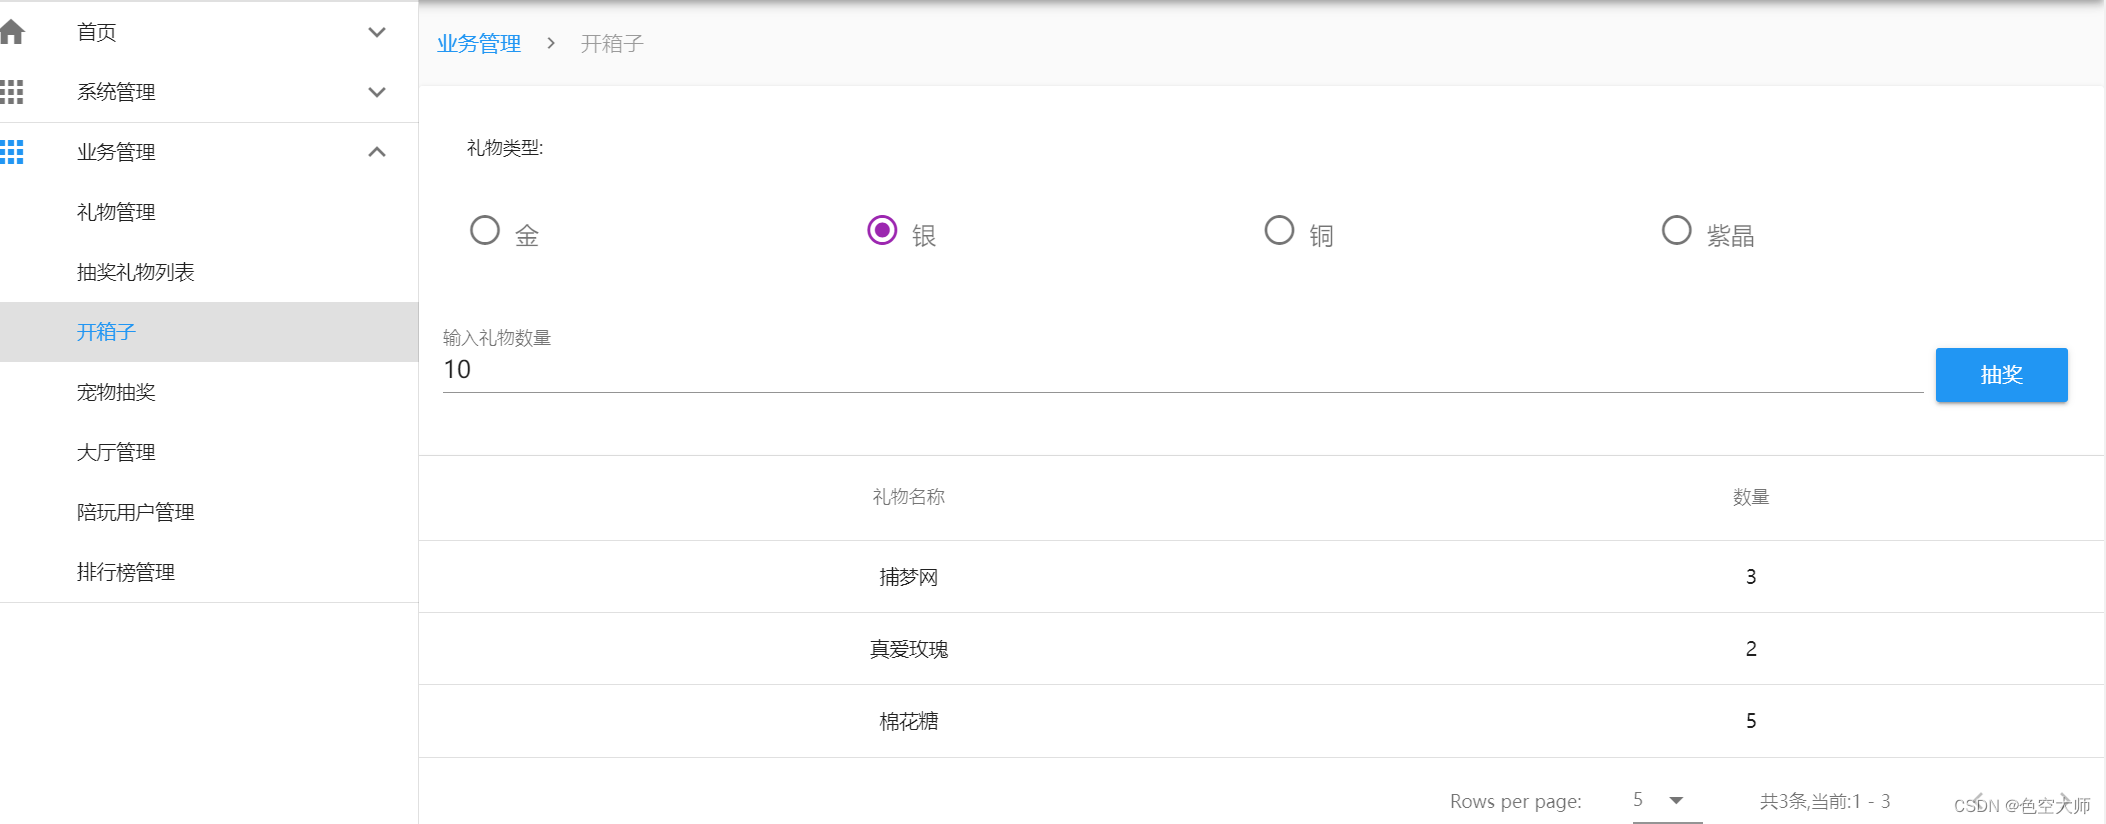This screenshot has height=824, width=2106.
Task: Click the blue 抽奖 button
Action: coord(2001,375)
